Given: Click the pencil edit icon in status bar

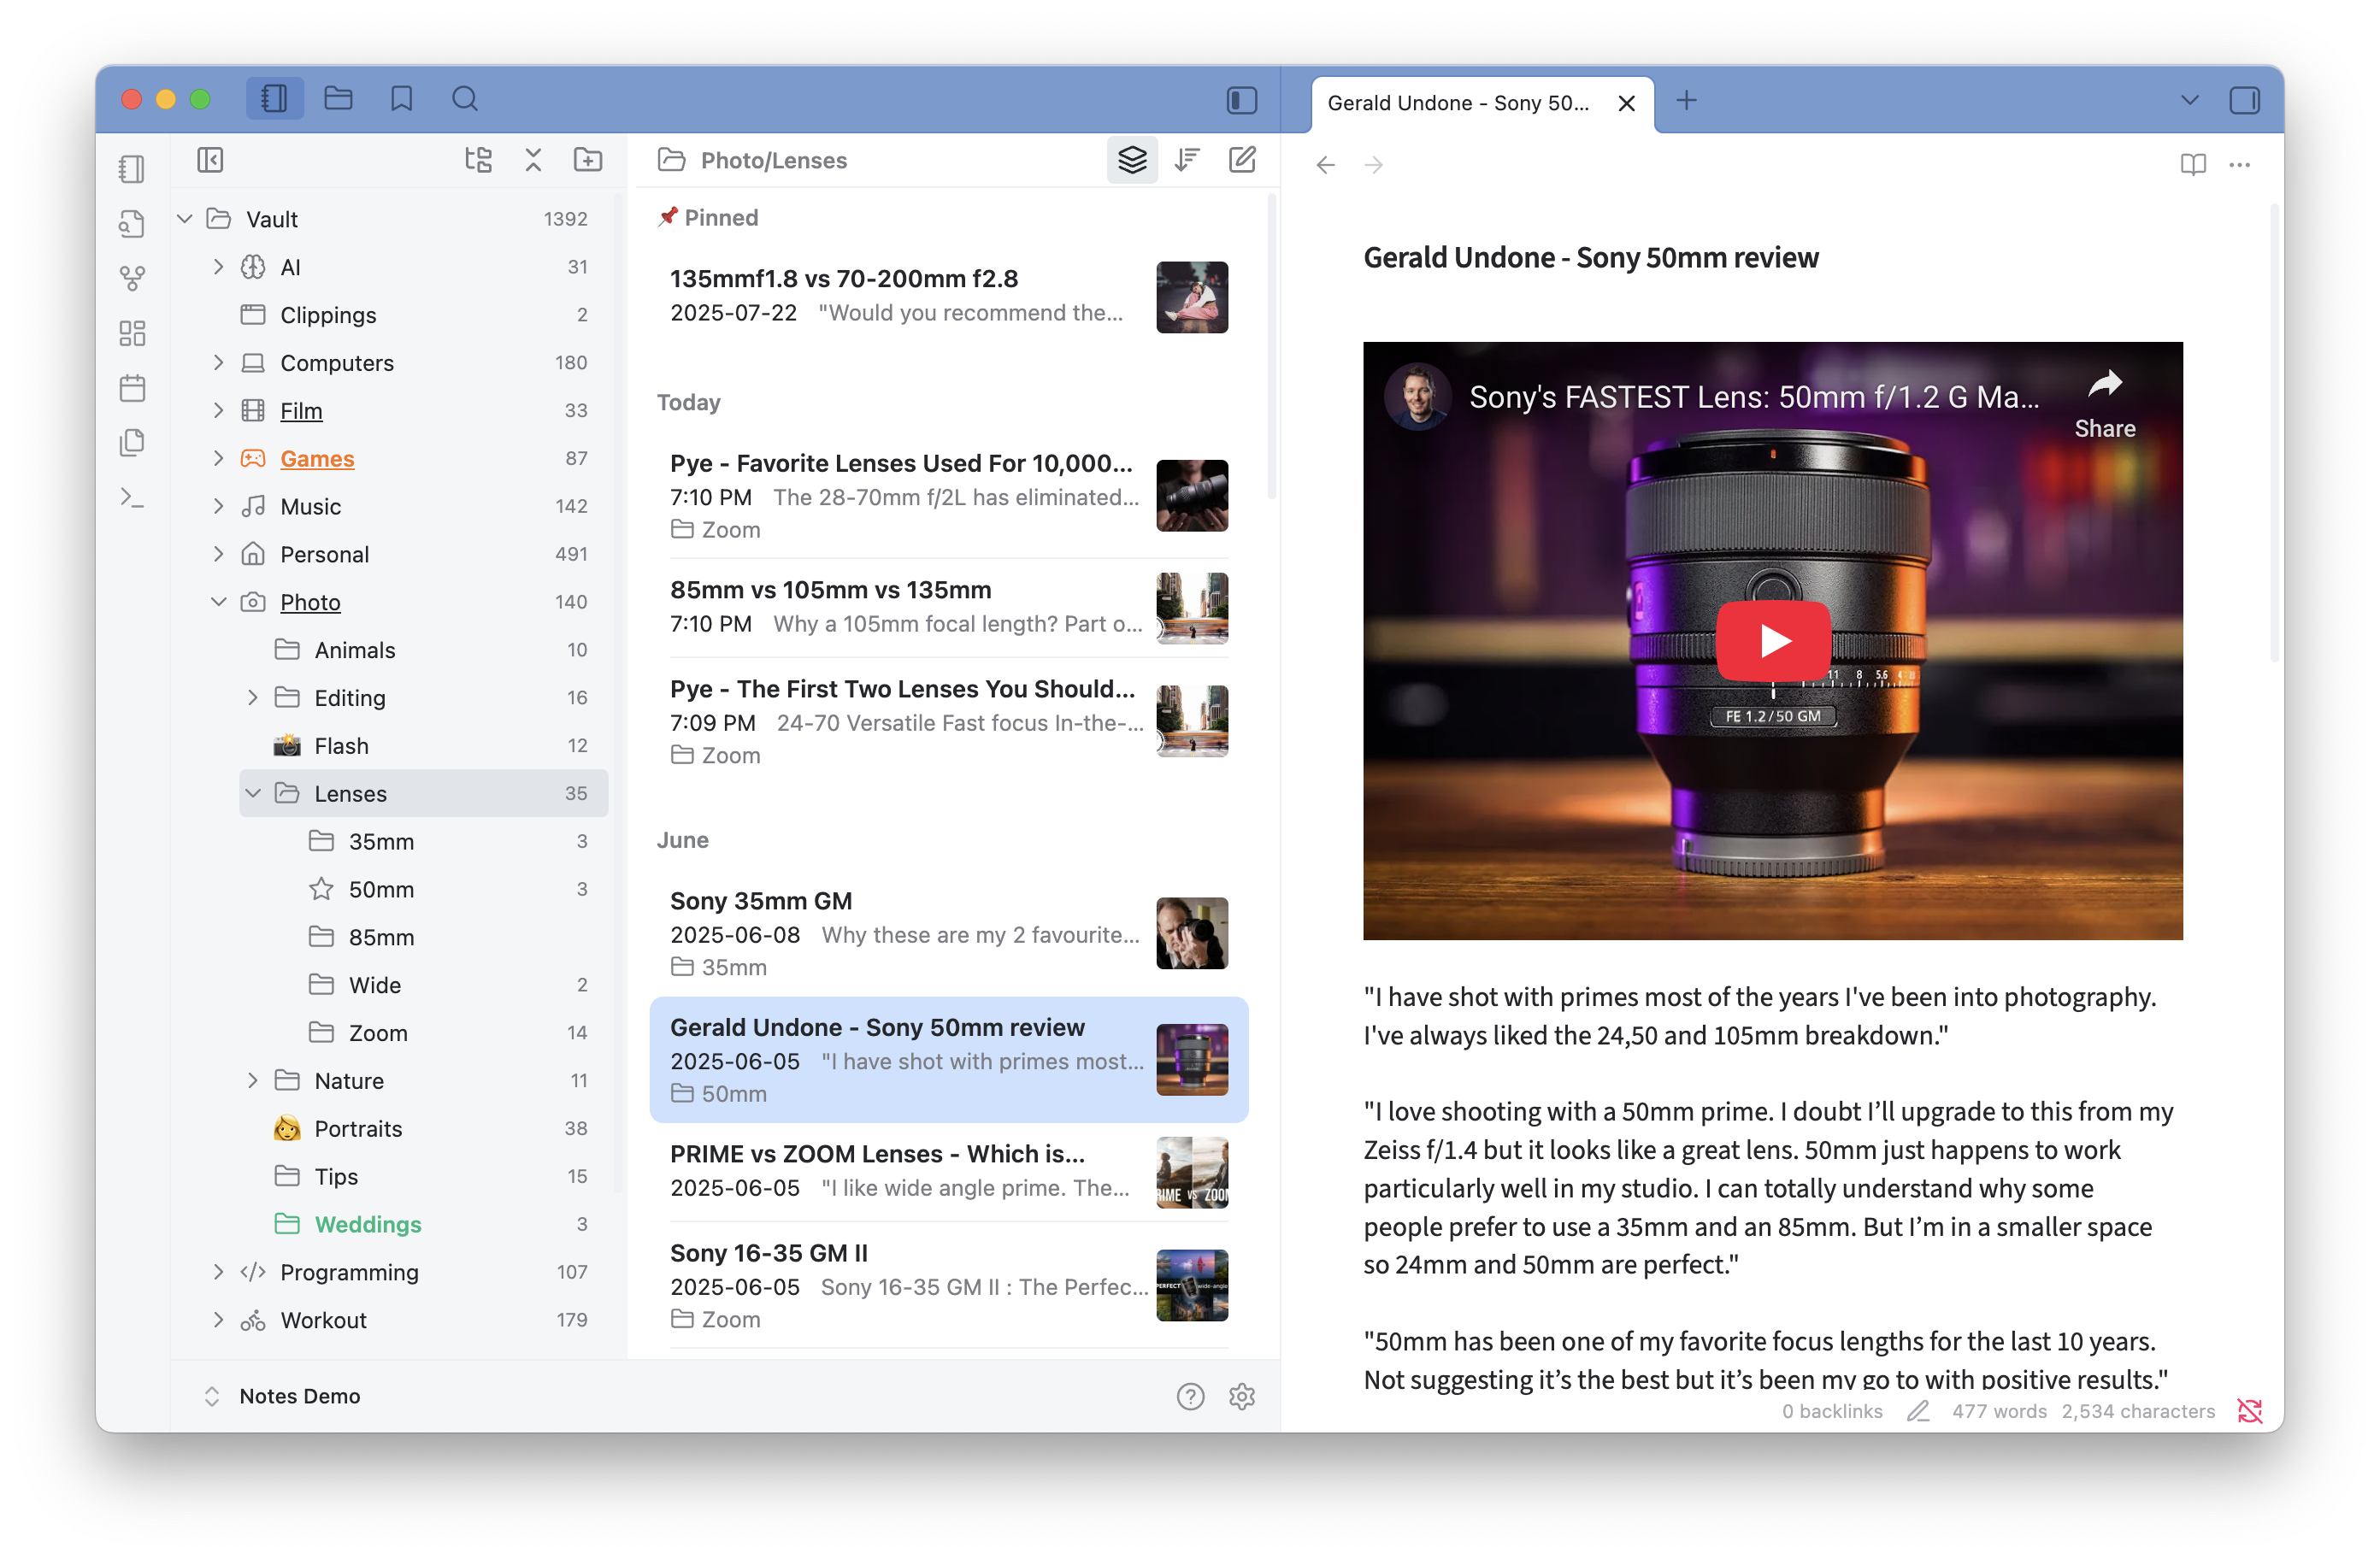Looking at the screenshot, I should point(1918,1411).
